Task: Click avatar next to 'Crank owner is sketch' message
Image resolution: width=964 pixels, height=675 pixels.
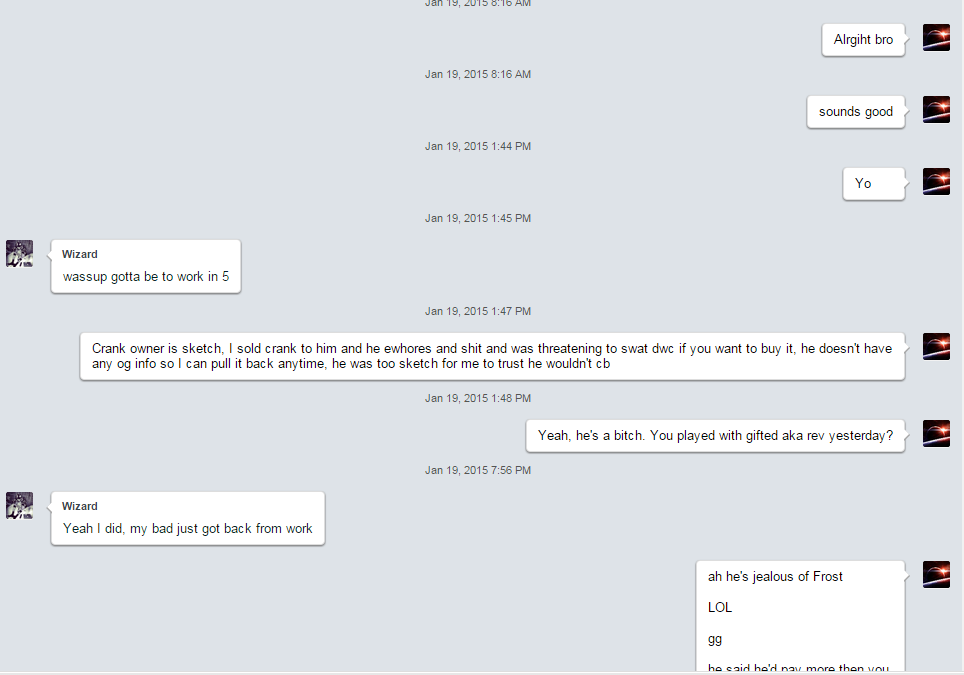Action: [x=936, y=346]
